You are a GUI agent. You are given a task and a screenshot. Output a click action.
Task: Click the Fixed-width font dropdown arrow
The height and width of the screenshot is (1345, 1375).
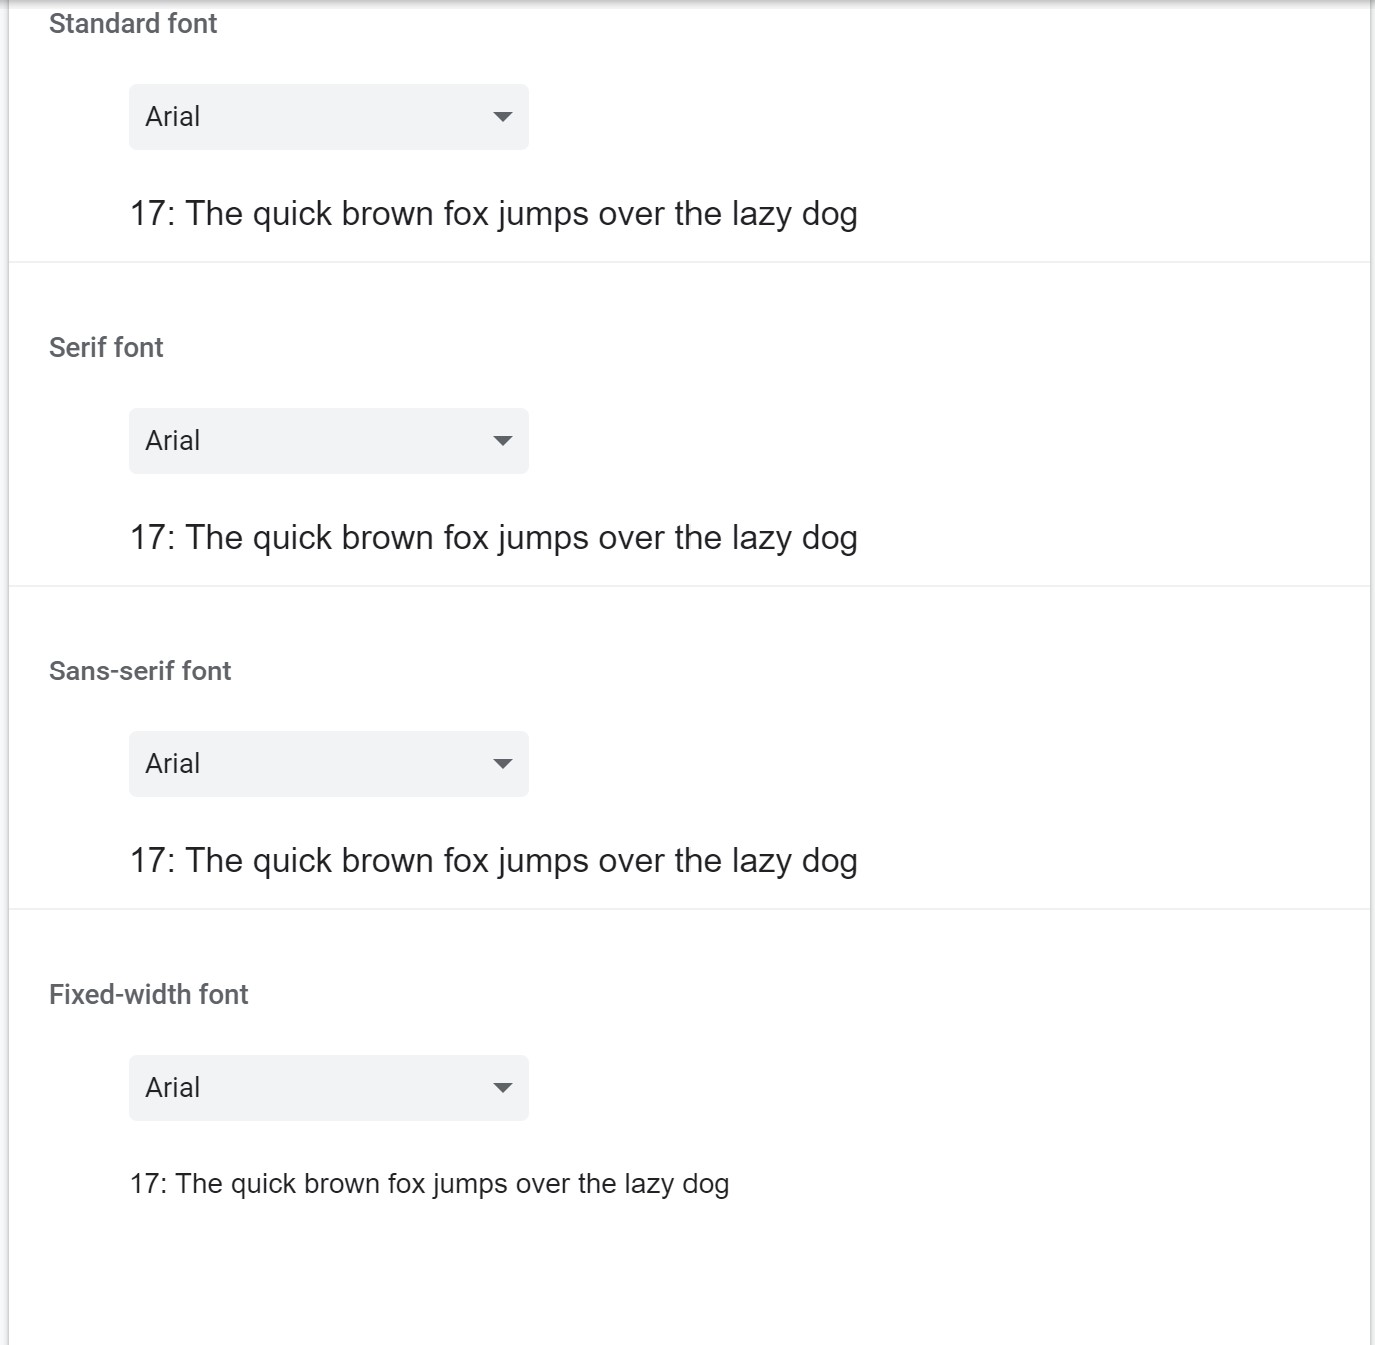point(503,1088)
